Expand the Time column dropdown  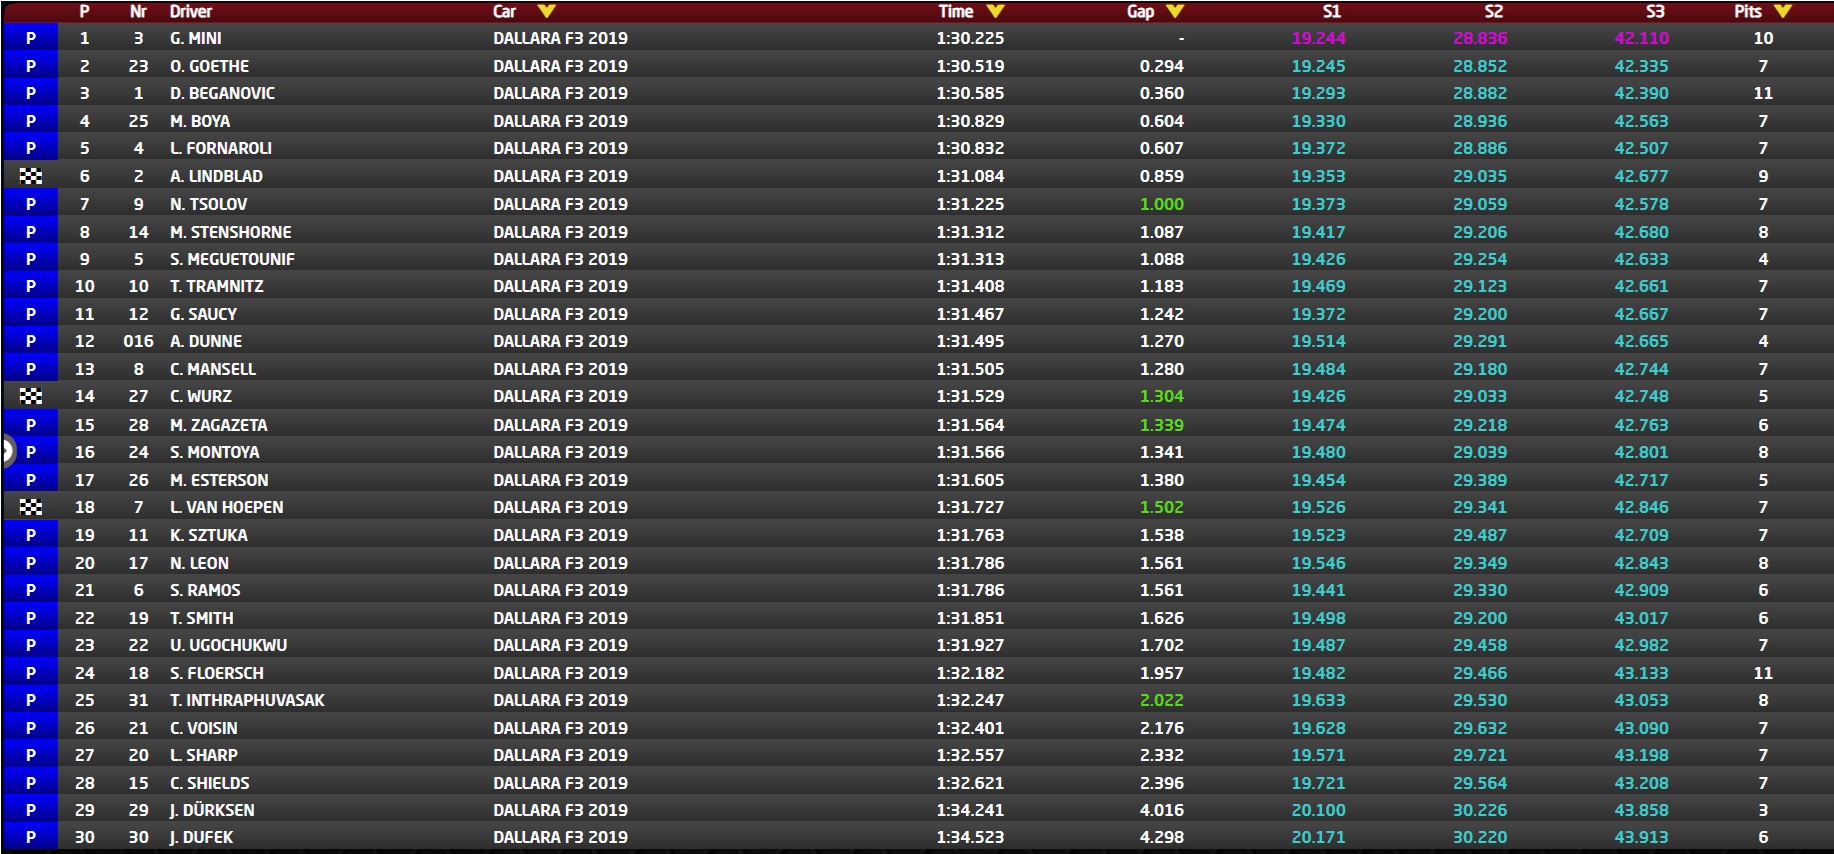[x=995, y=12]
